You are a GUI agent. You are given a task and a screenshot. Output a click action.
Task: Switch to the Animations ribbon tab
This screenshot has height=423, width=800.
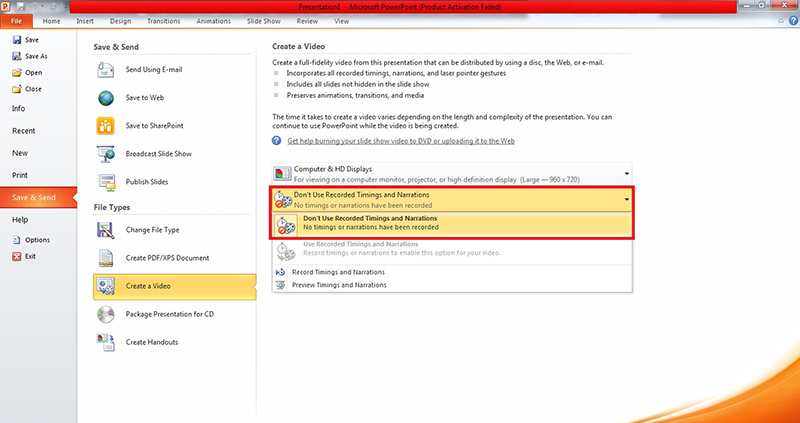214,21
